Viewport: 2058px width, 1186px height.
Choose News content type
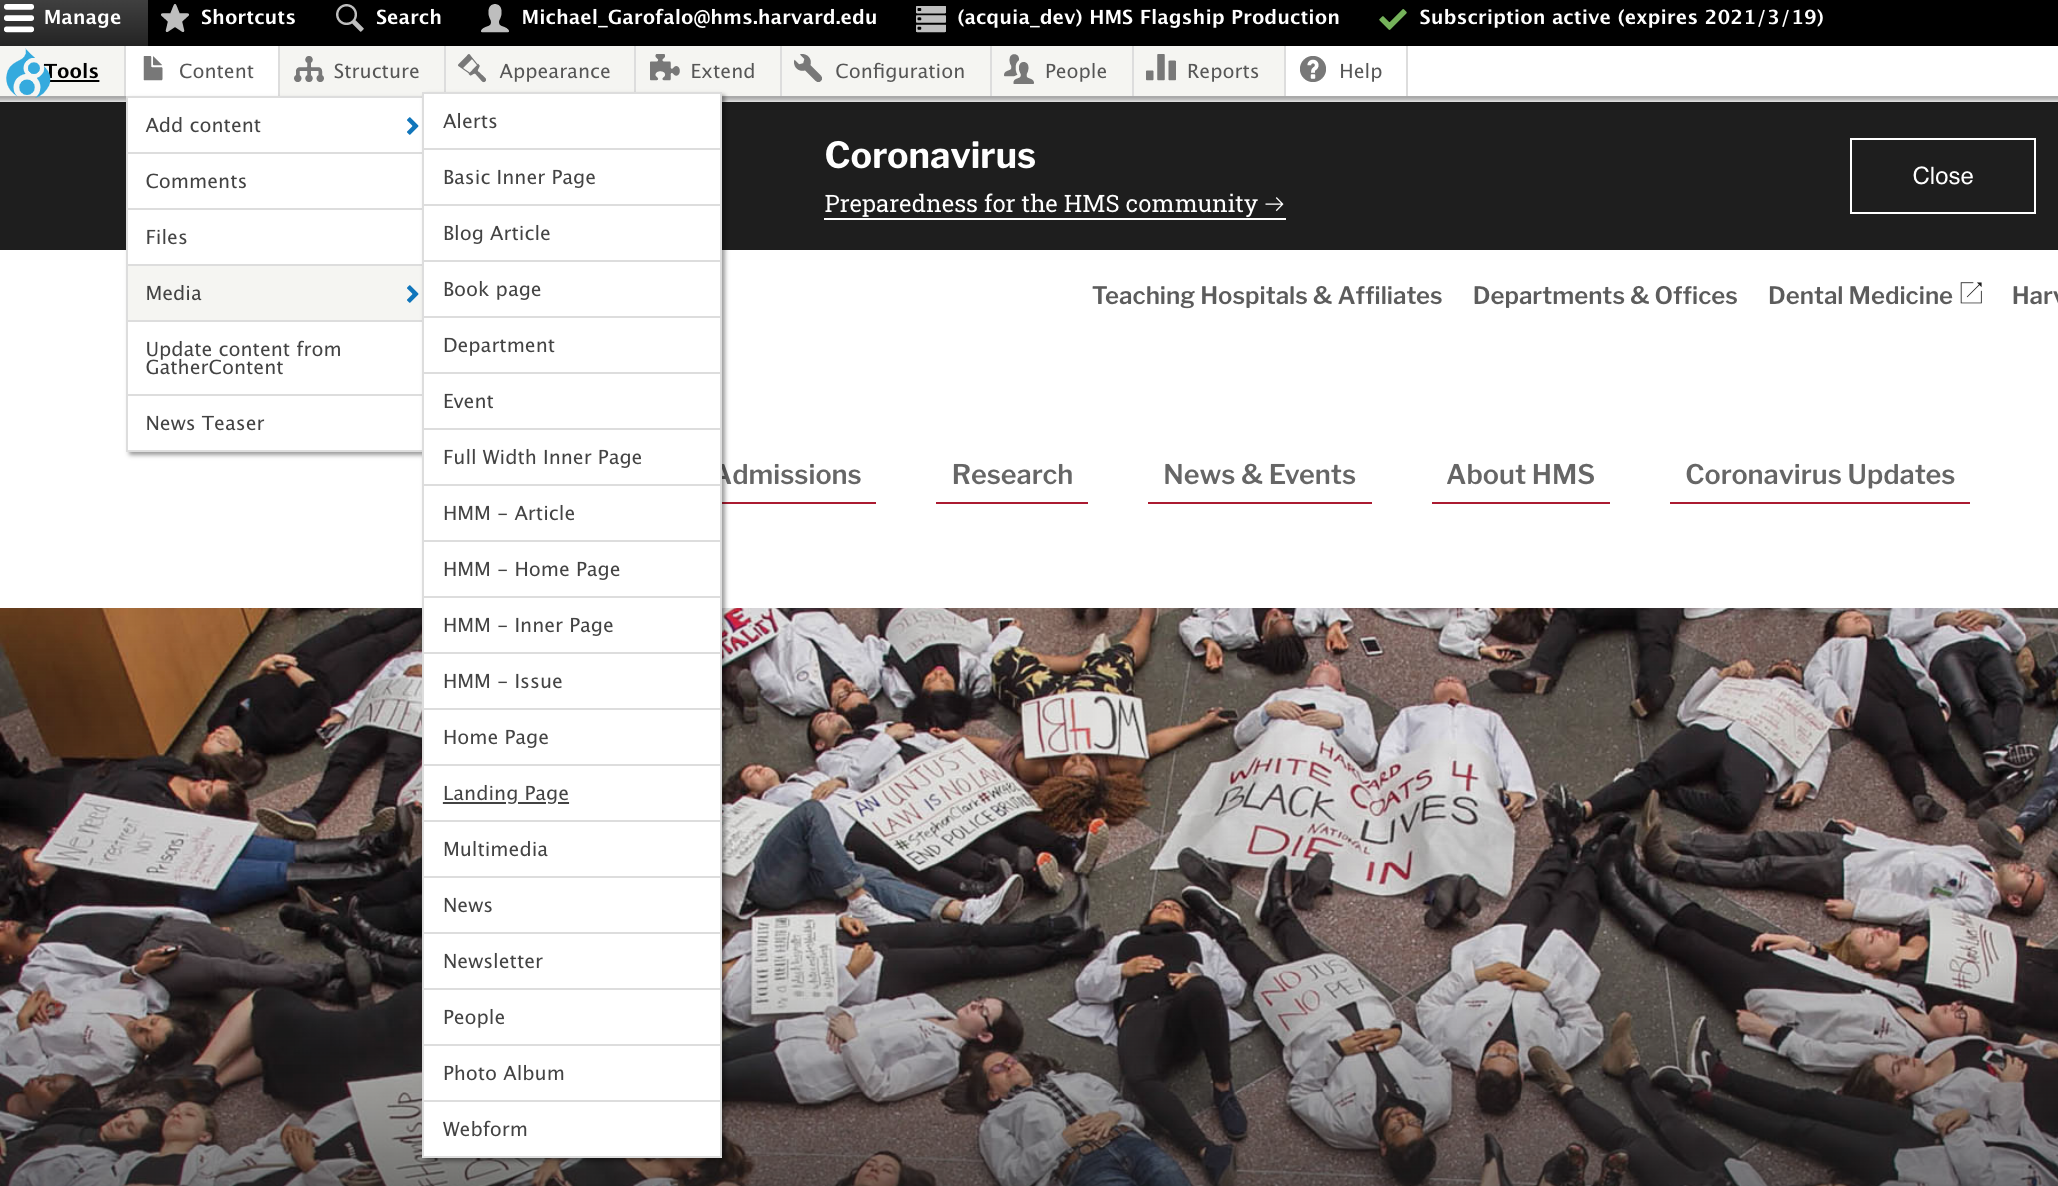click(x=572, y=905)
